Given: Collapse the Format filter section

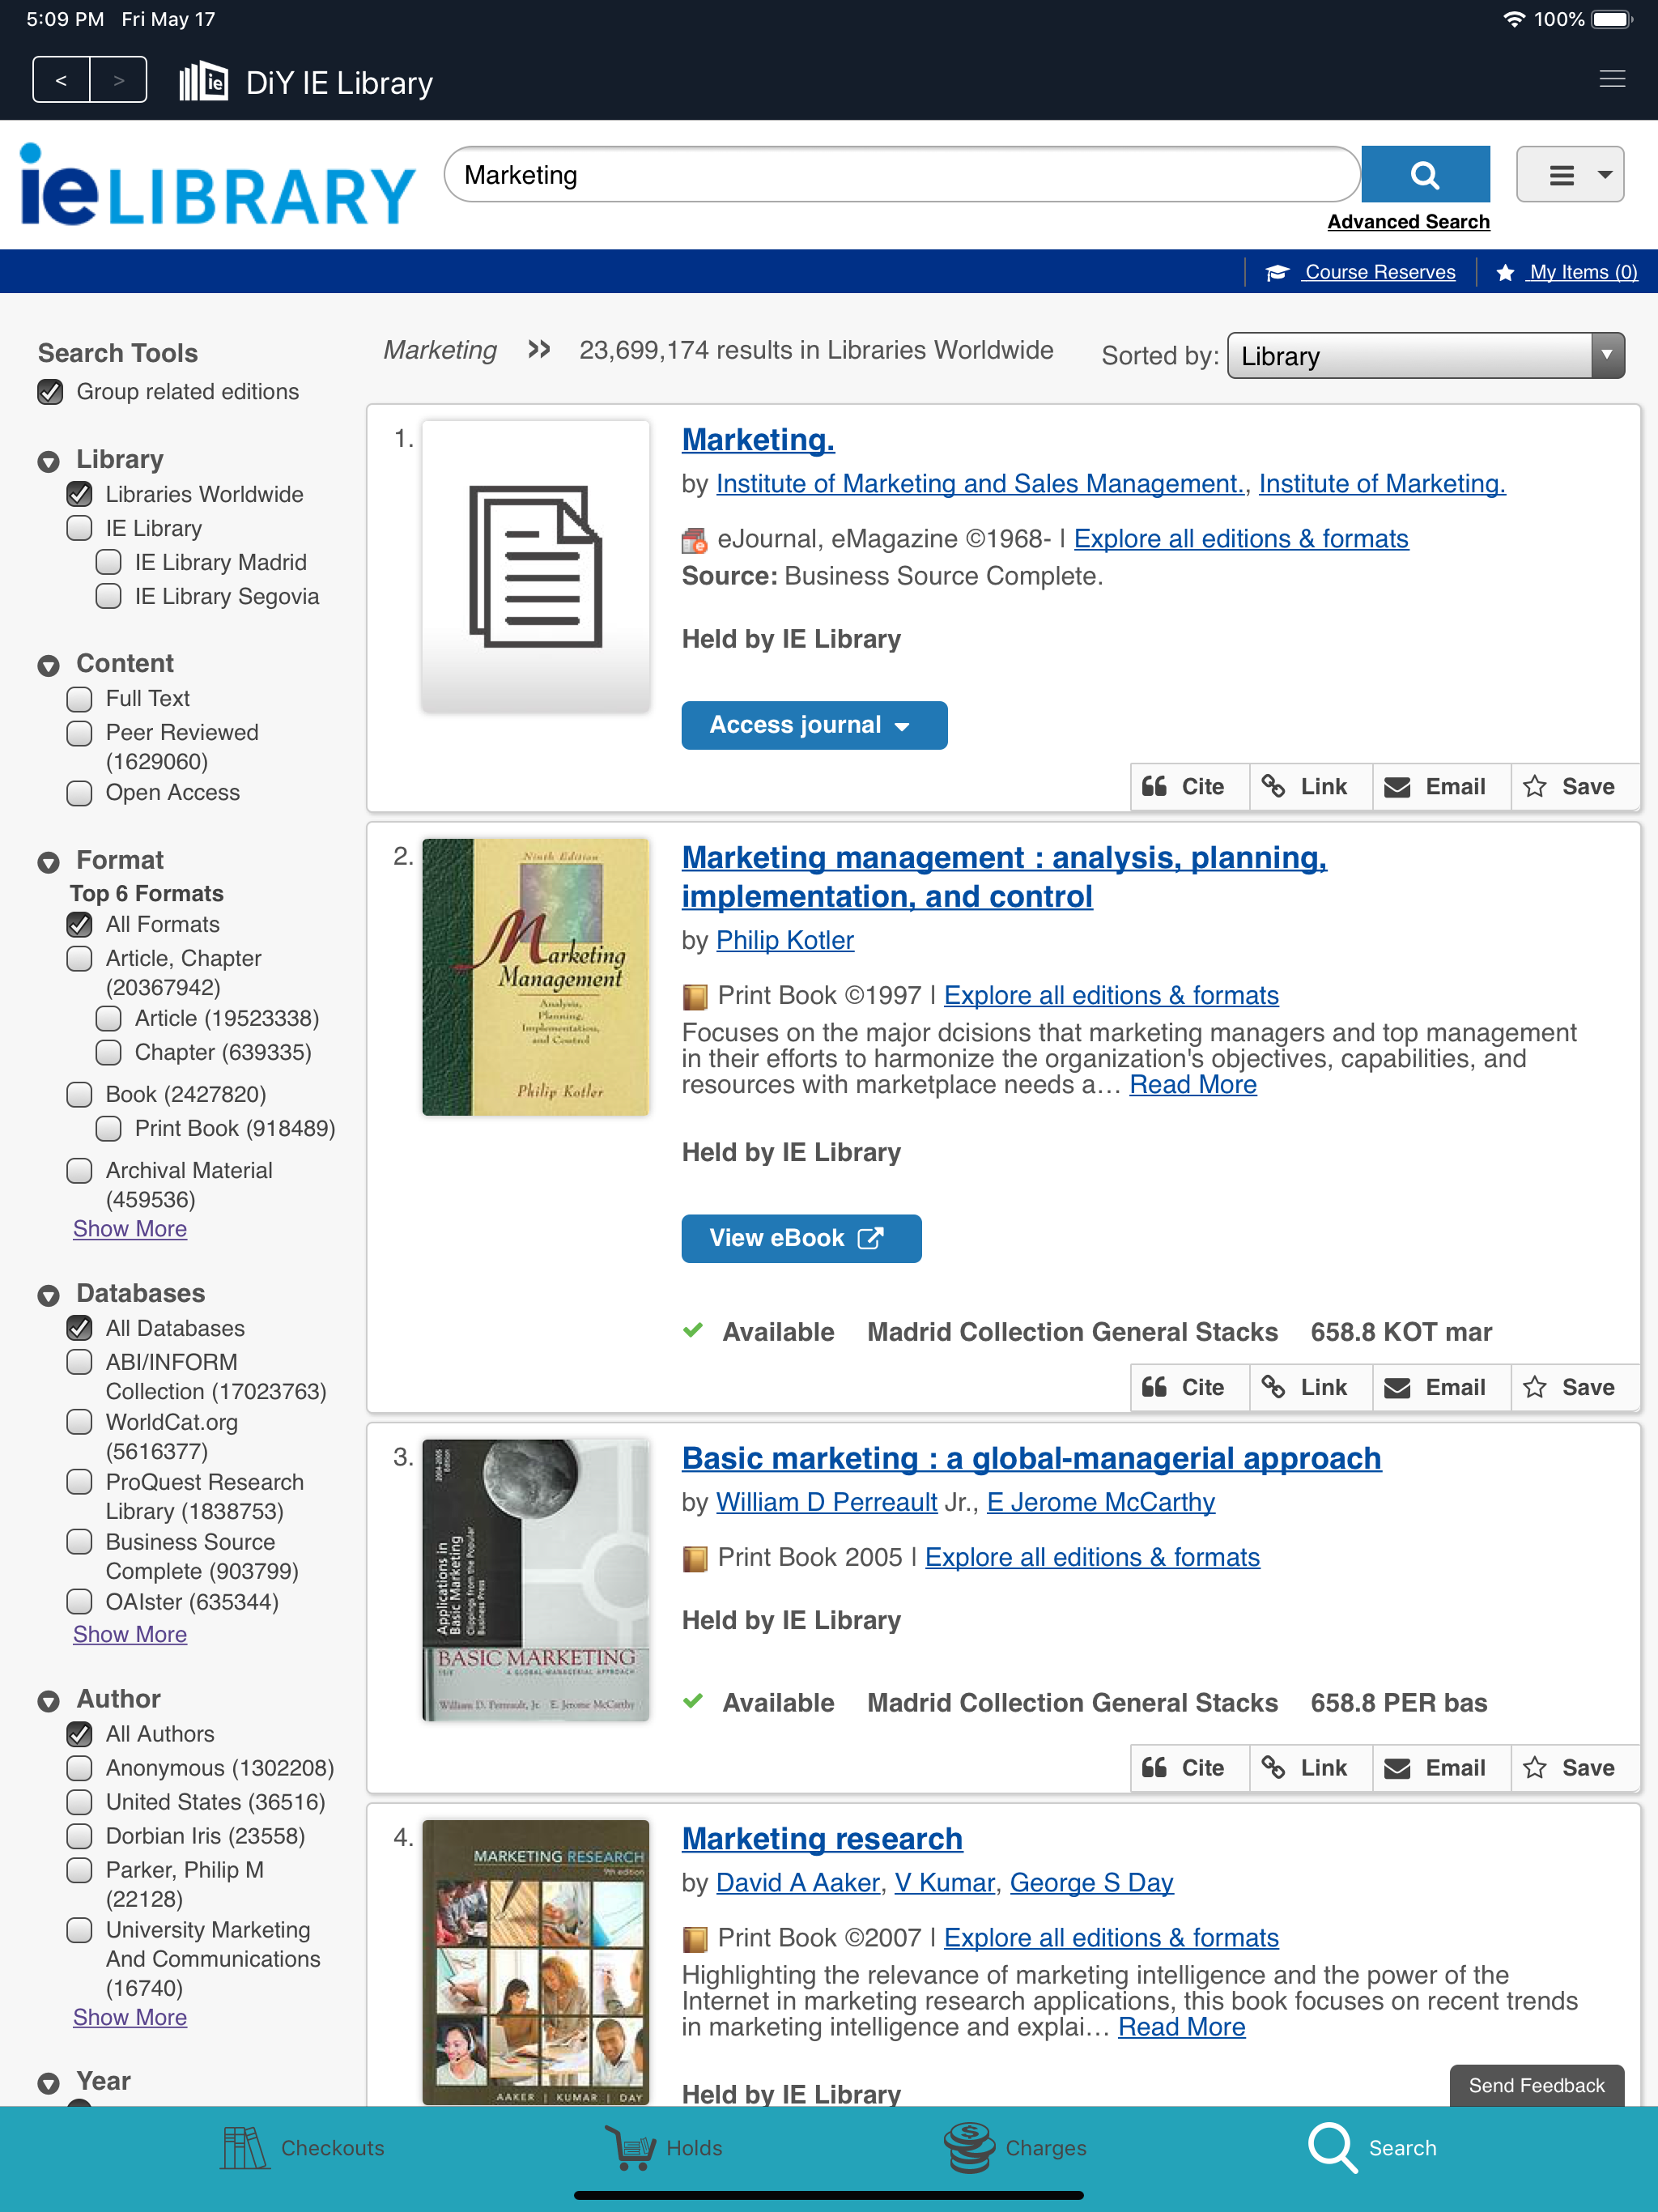Looking at the screenshot, I should click(x=48, y=862).
